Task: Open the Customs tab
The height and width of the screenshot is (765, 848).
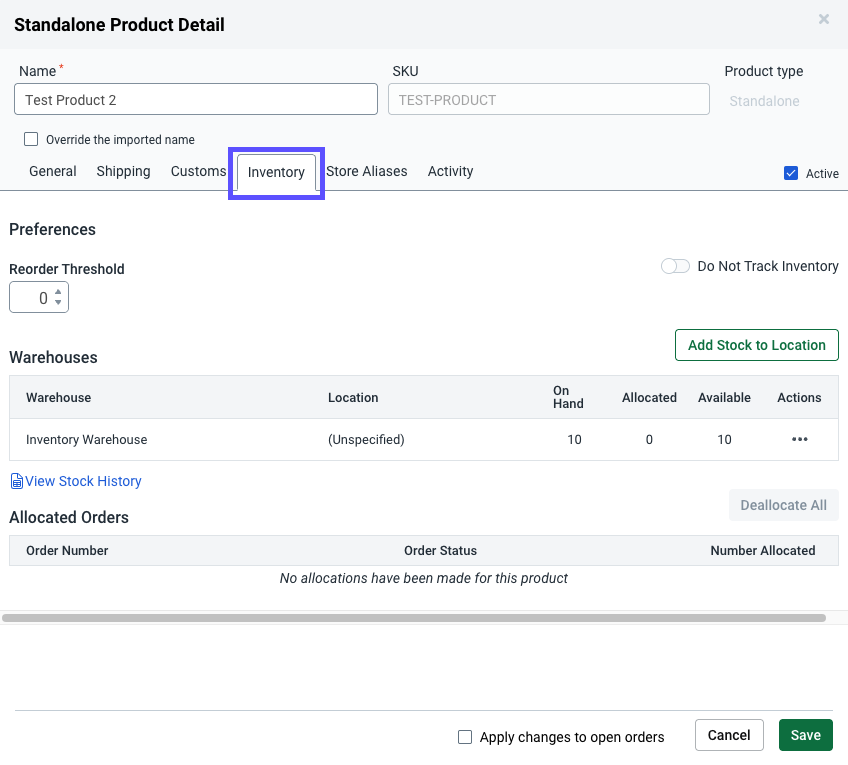Action: coord(197,171)
